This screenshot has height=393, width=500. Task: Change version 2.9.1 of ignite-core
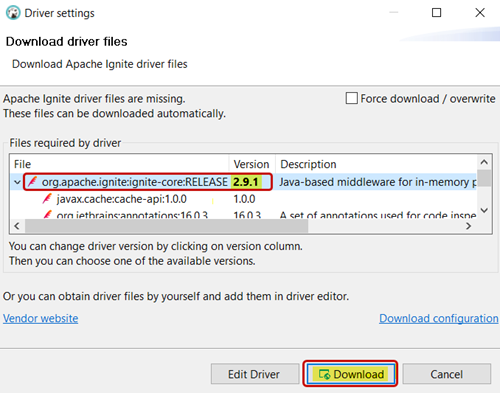tap(246, 182)
